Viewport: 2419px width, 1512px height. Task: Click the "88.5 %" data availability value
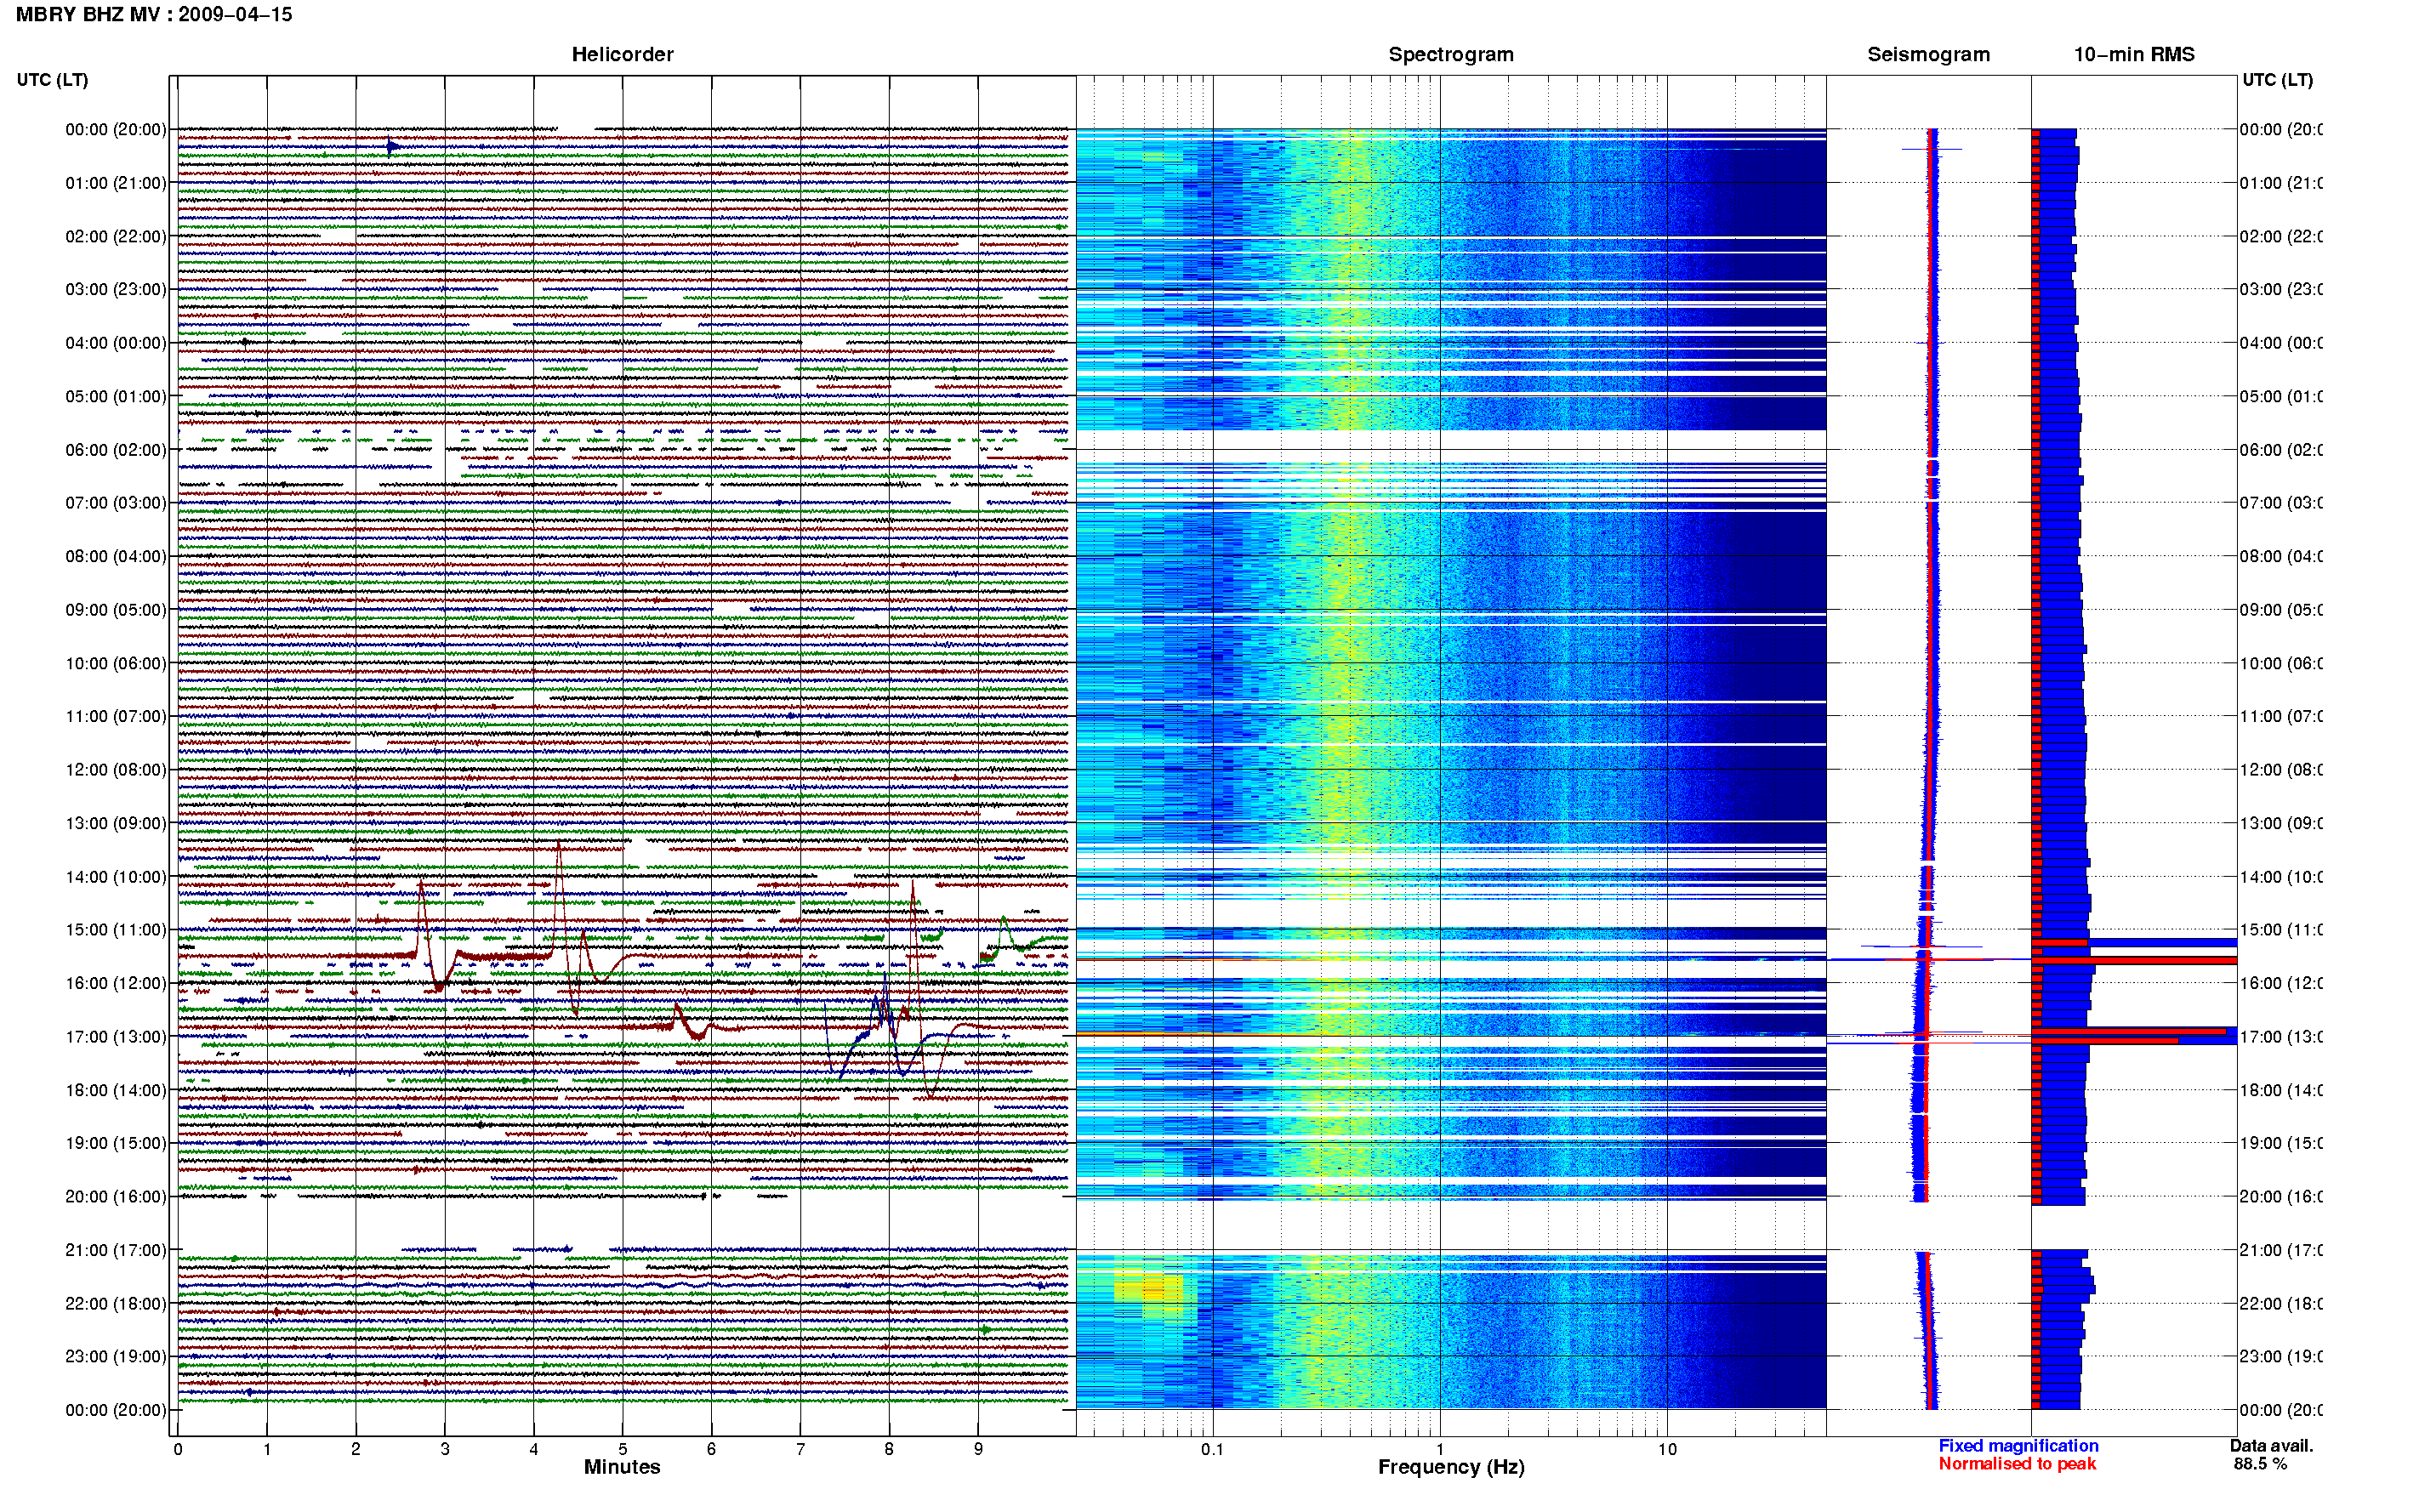2260,1464
